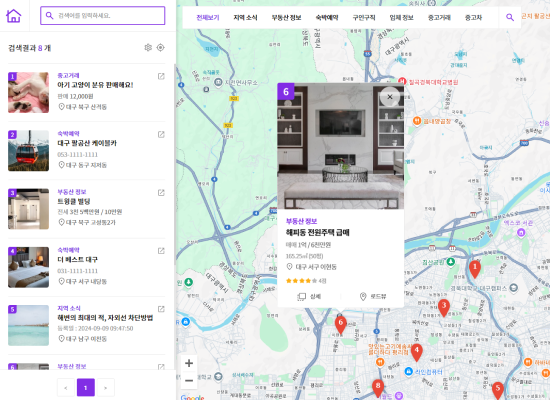Focus the search keyword input field
This screenshot has width=550, height=400.
tap(102, 16)
